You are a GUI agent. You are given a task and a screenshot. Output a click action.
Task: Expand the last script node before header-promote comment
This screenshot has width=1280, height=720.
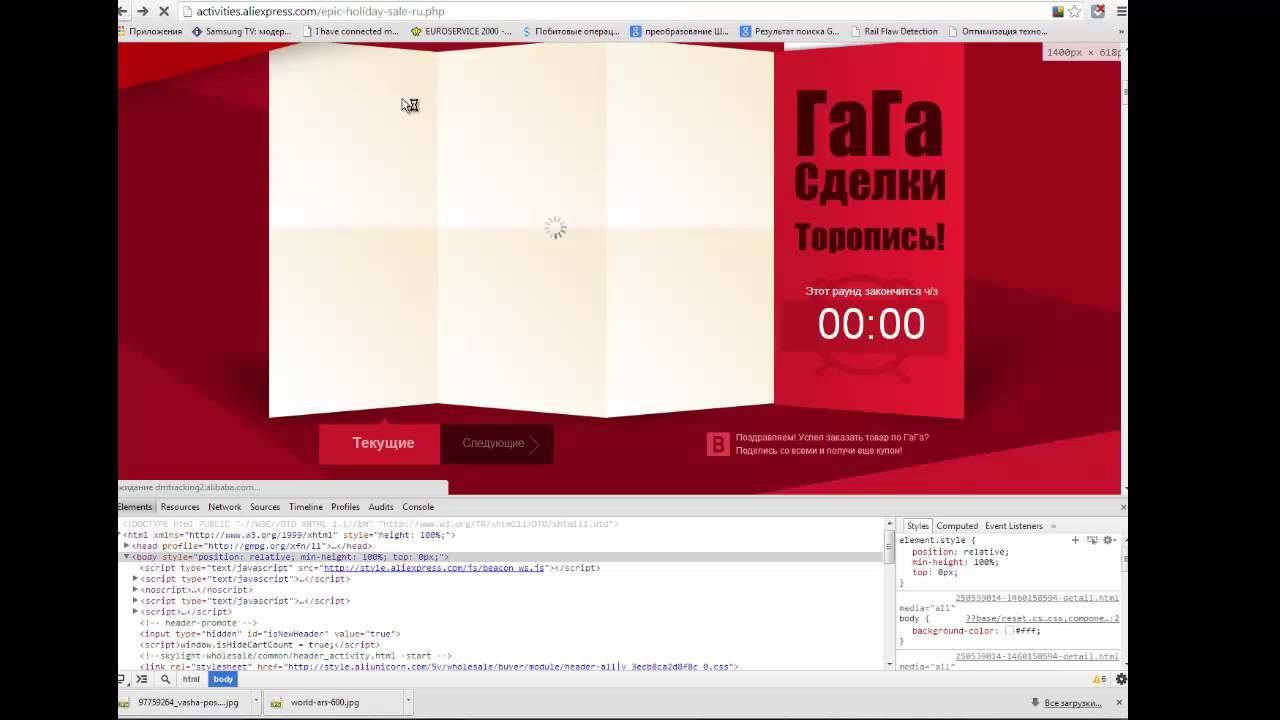(x=135, y=612)
